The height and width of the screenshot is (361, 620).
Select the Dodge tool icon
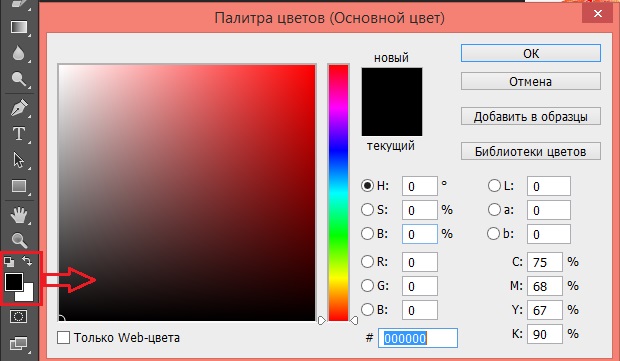[x=19, y=79]
